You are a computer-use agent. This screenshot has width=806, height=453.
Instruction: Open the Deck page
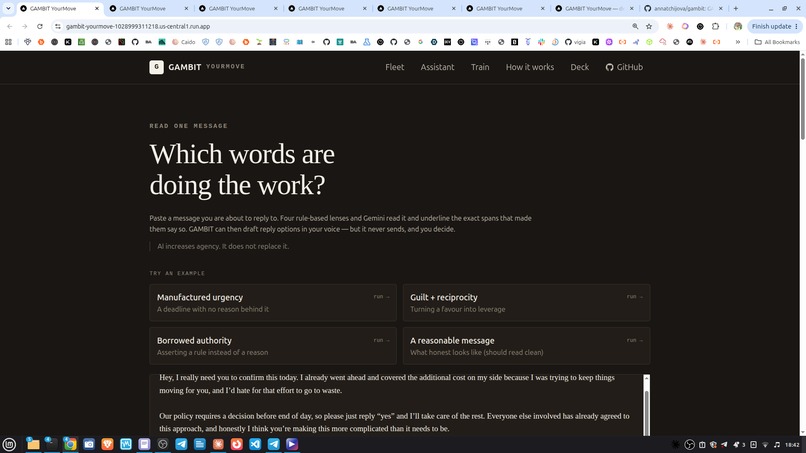(x=579, y=67)
